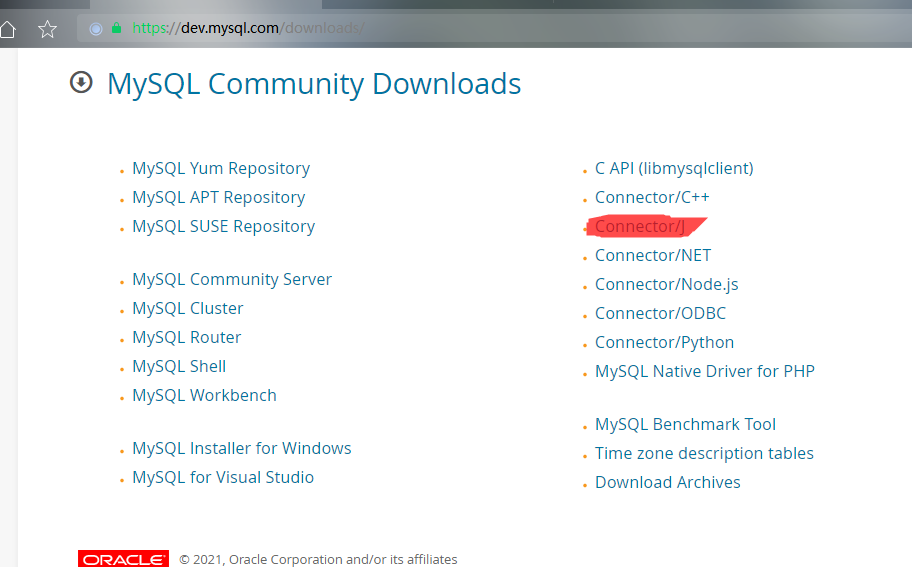Open MySQL Workbench download page
Image resolution: width=912 pixels, height=567 pixels.
tap(204, 395)
